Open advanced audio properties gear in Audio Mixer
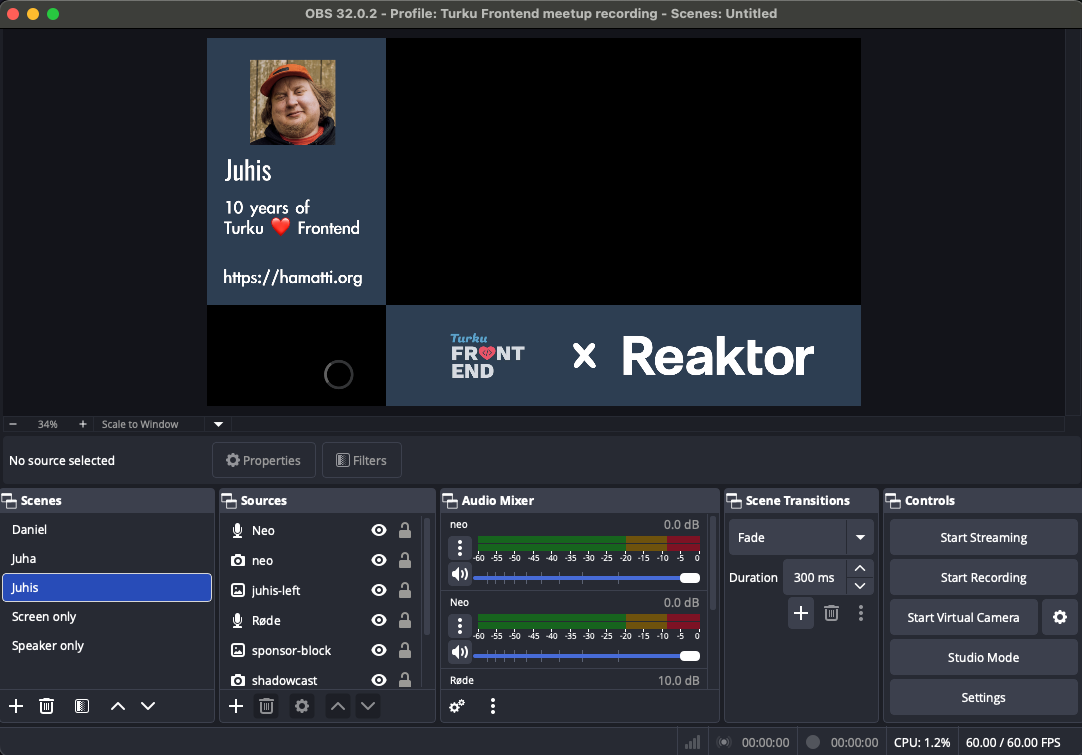This screenshot has height=755, width=1082. pos(457,706)
